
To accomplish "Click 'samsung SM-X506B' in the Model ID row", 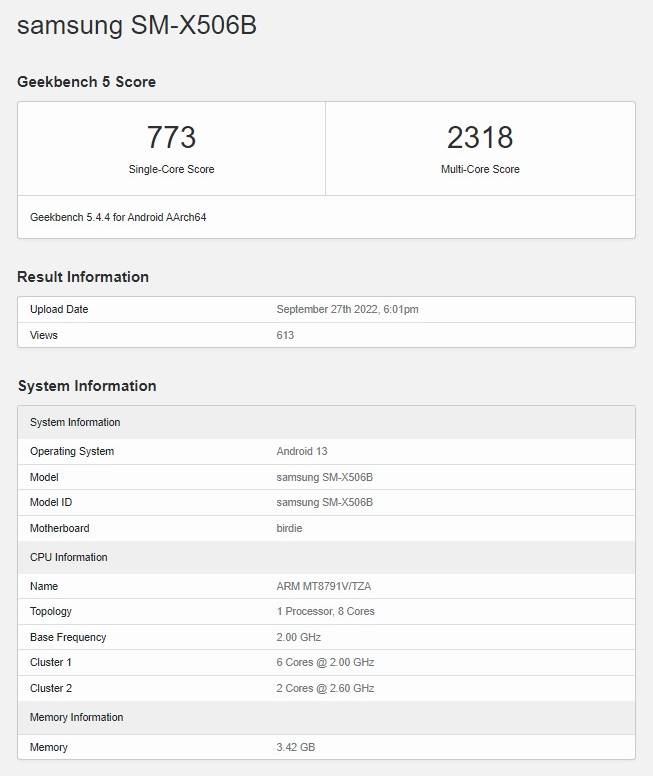I will (x=324, y=502).
